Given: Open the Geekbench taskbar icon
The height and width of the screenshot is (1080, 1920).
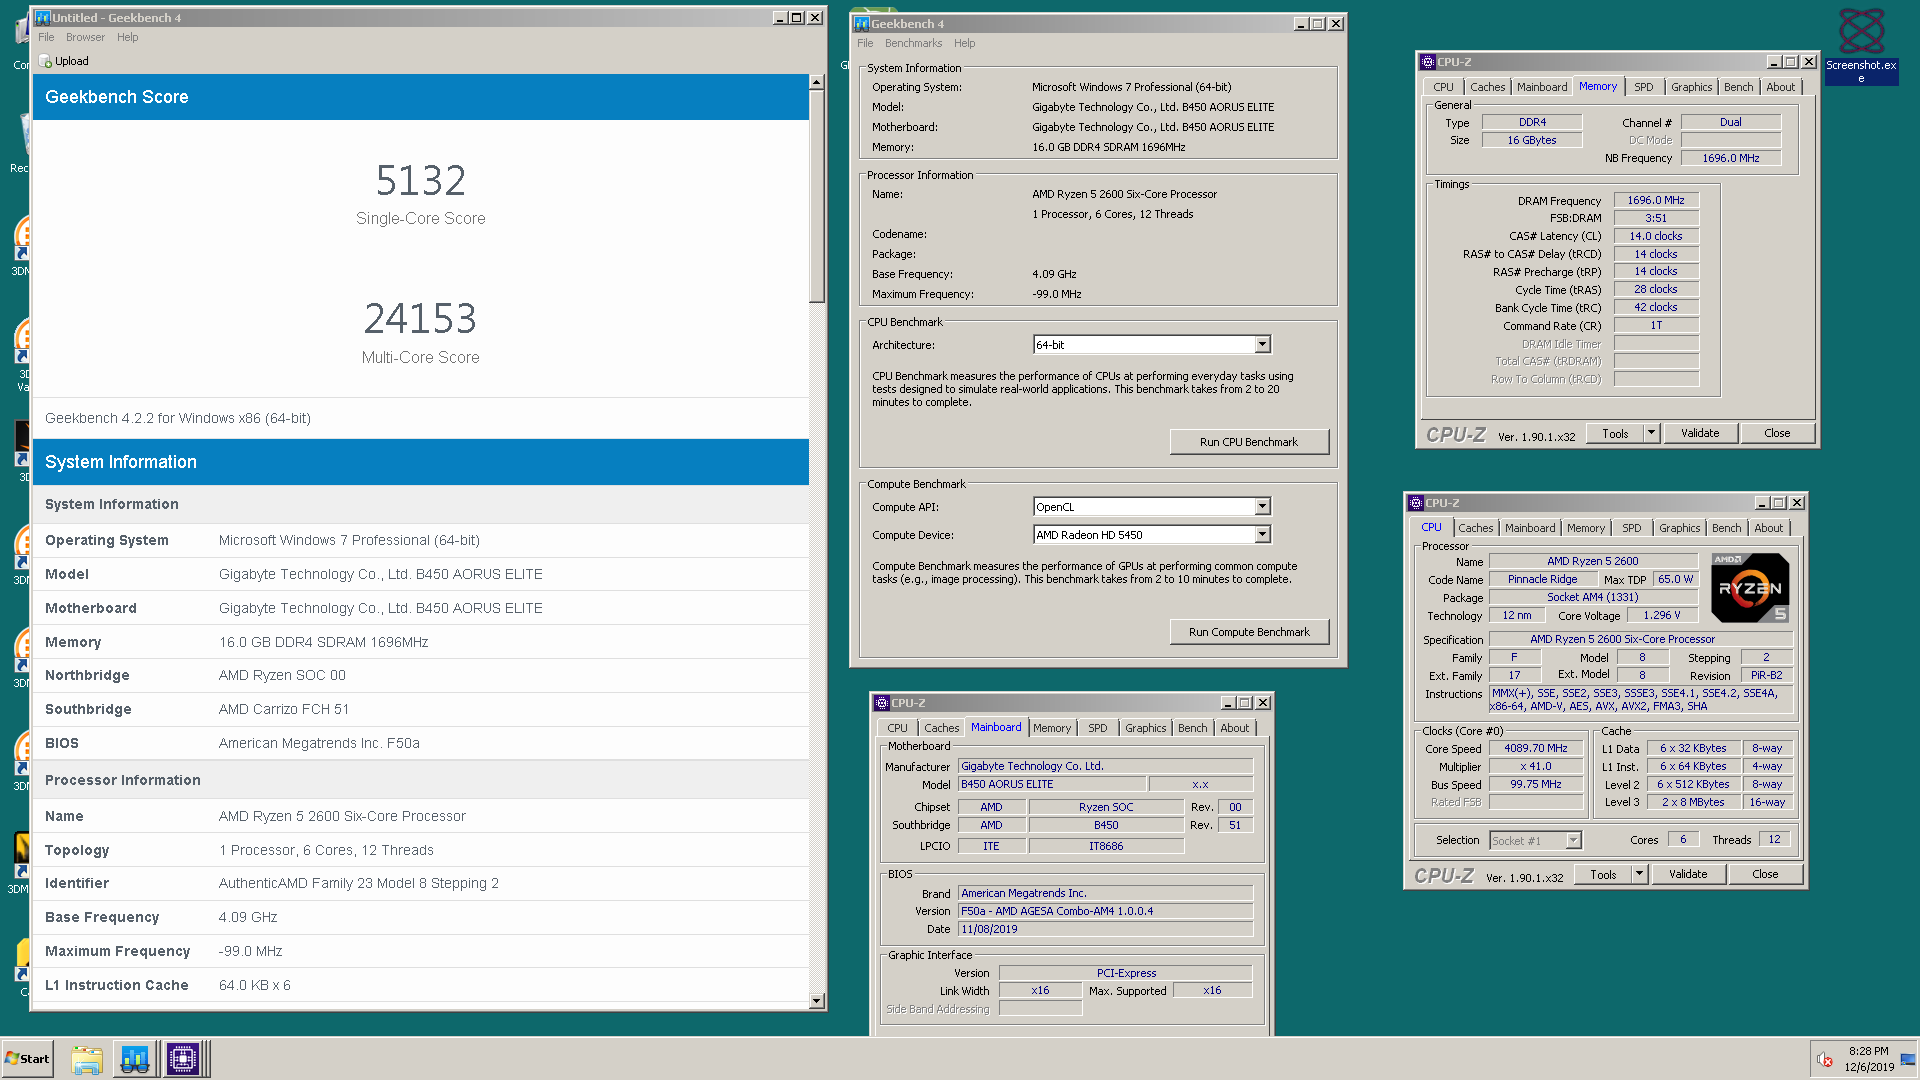Looking at the screenshot, I should [x=135, y=1059].
